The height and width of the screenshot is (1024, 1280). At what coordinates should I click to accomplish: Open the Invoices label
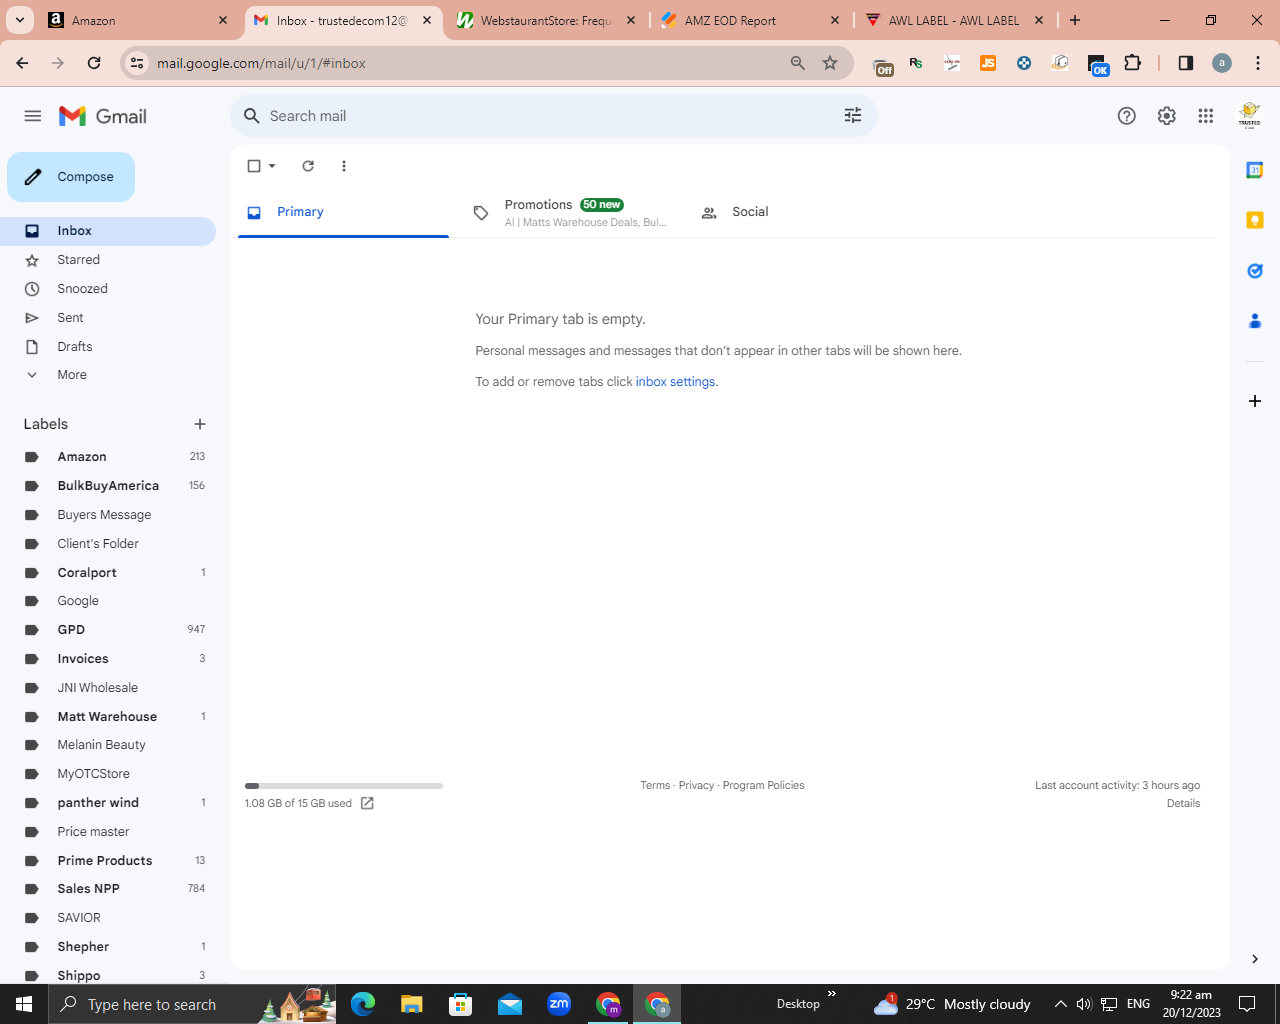pos(108,659)
